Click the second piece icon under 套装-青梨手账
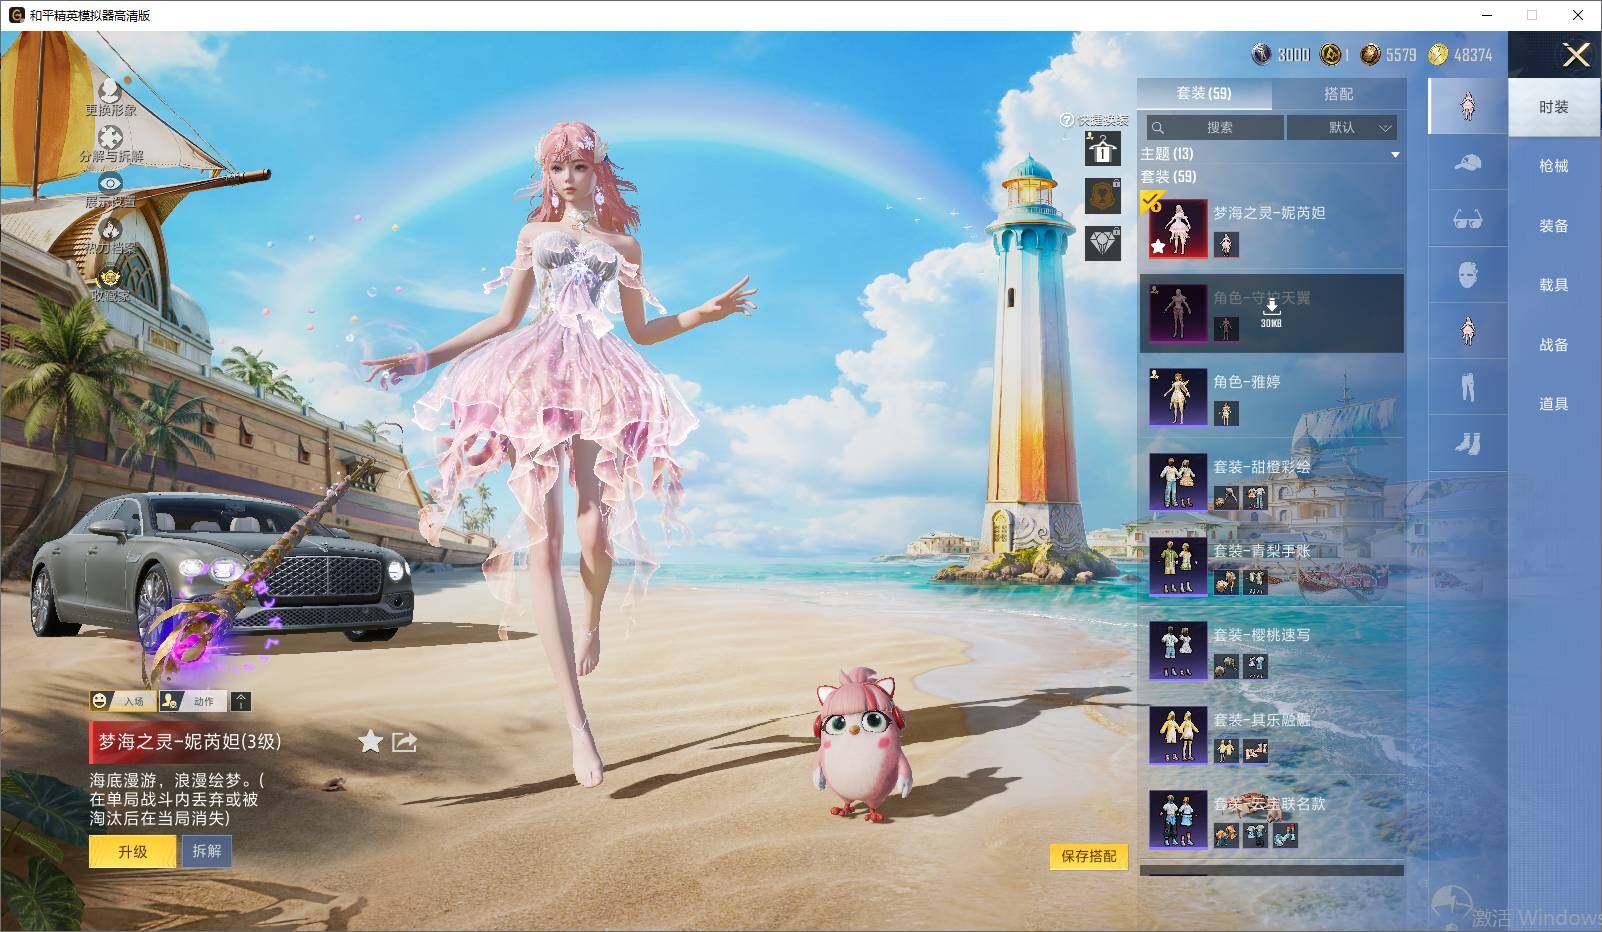 (x=1256, y=581)
